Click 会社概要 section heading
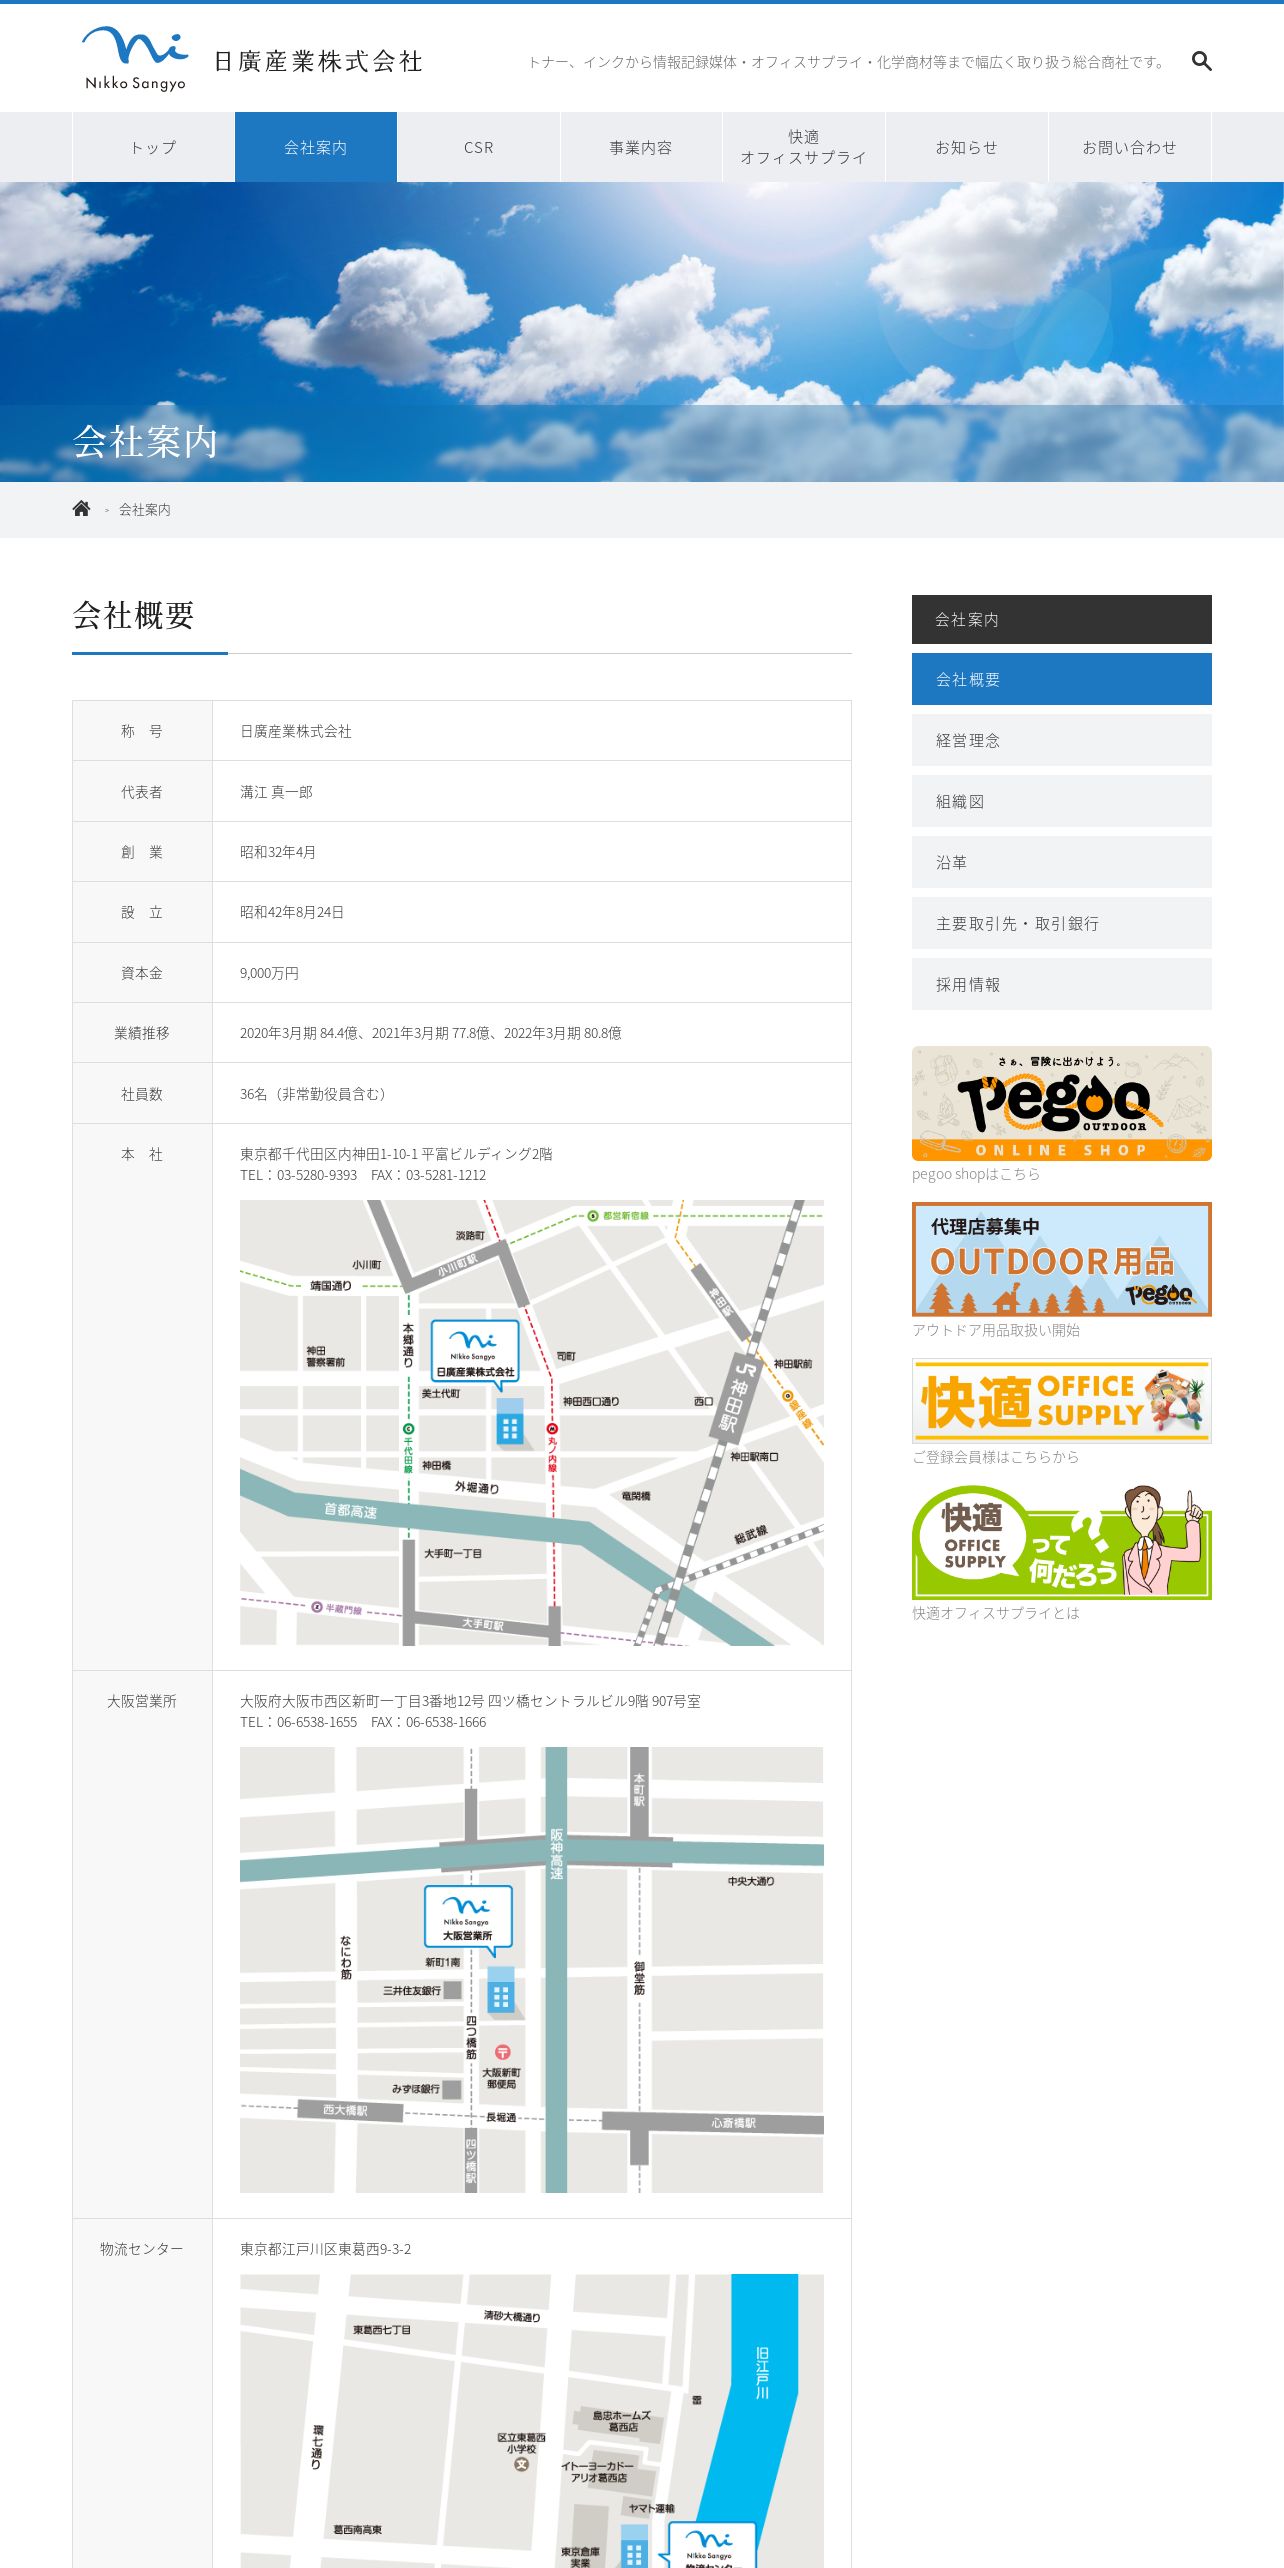Viewport: 1284px width, 2568px height. (x=133, y=615)
